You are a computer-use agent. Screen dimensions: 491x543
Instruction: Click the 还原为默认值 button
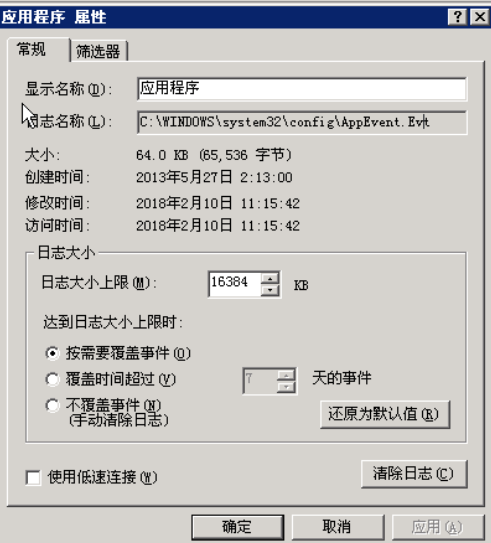(385, 414)
